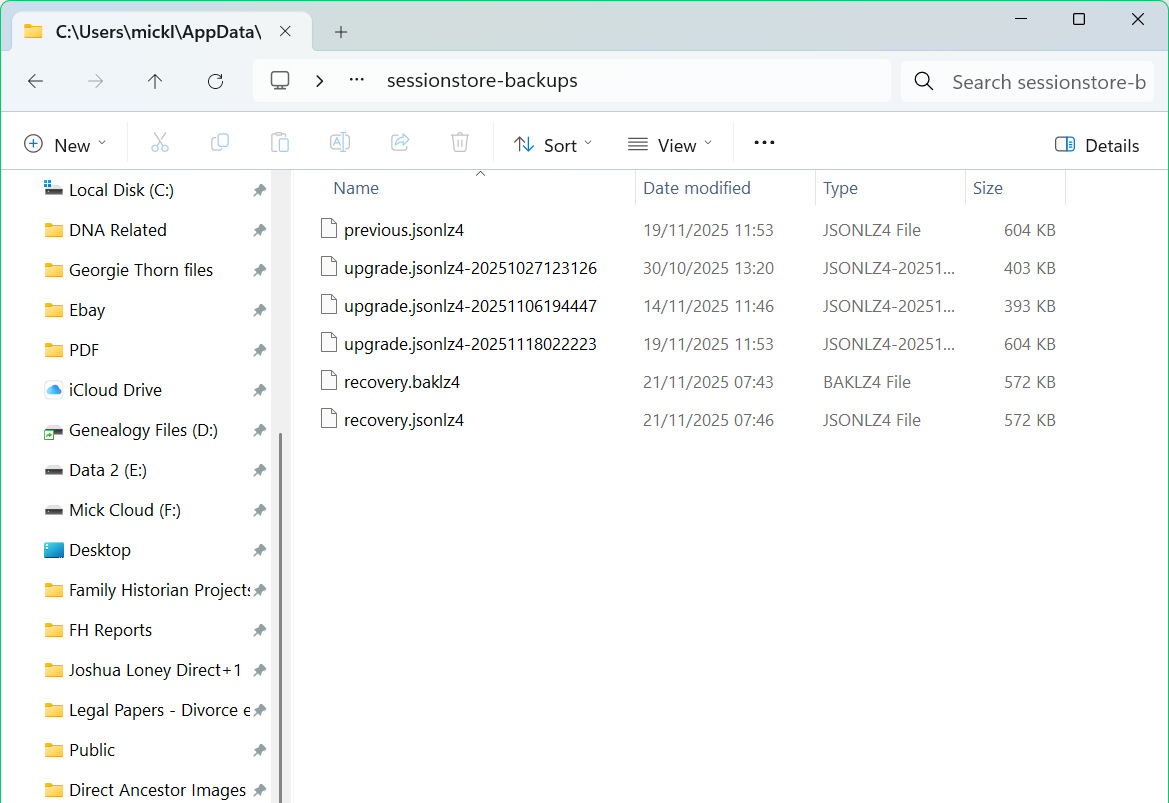This screenshot has width=1169, height=803.
Task: Open the See more options menu
Action: [764, 143]
